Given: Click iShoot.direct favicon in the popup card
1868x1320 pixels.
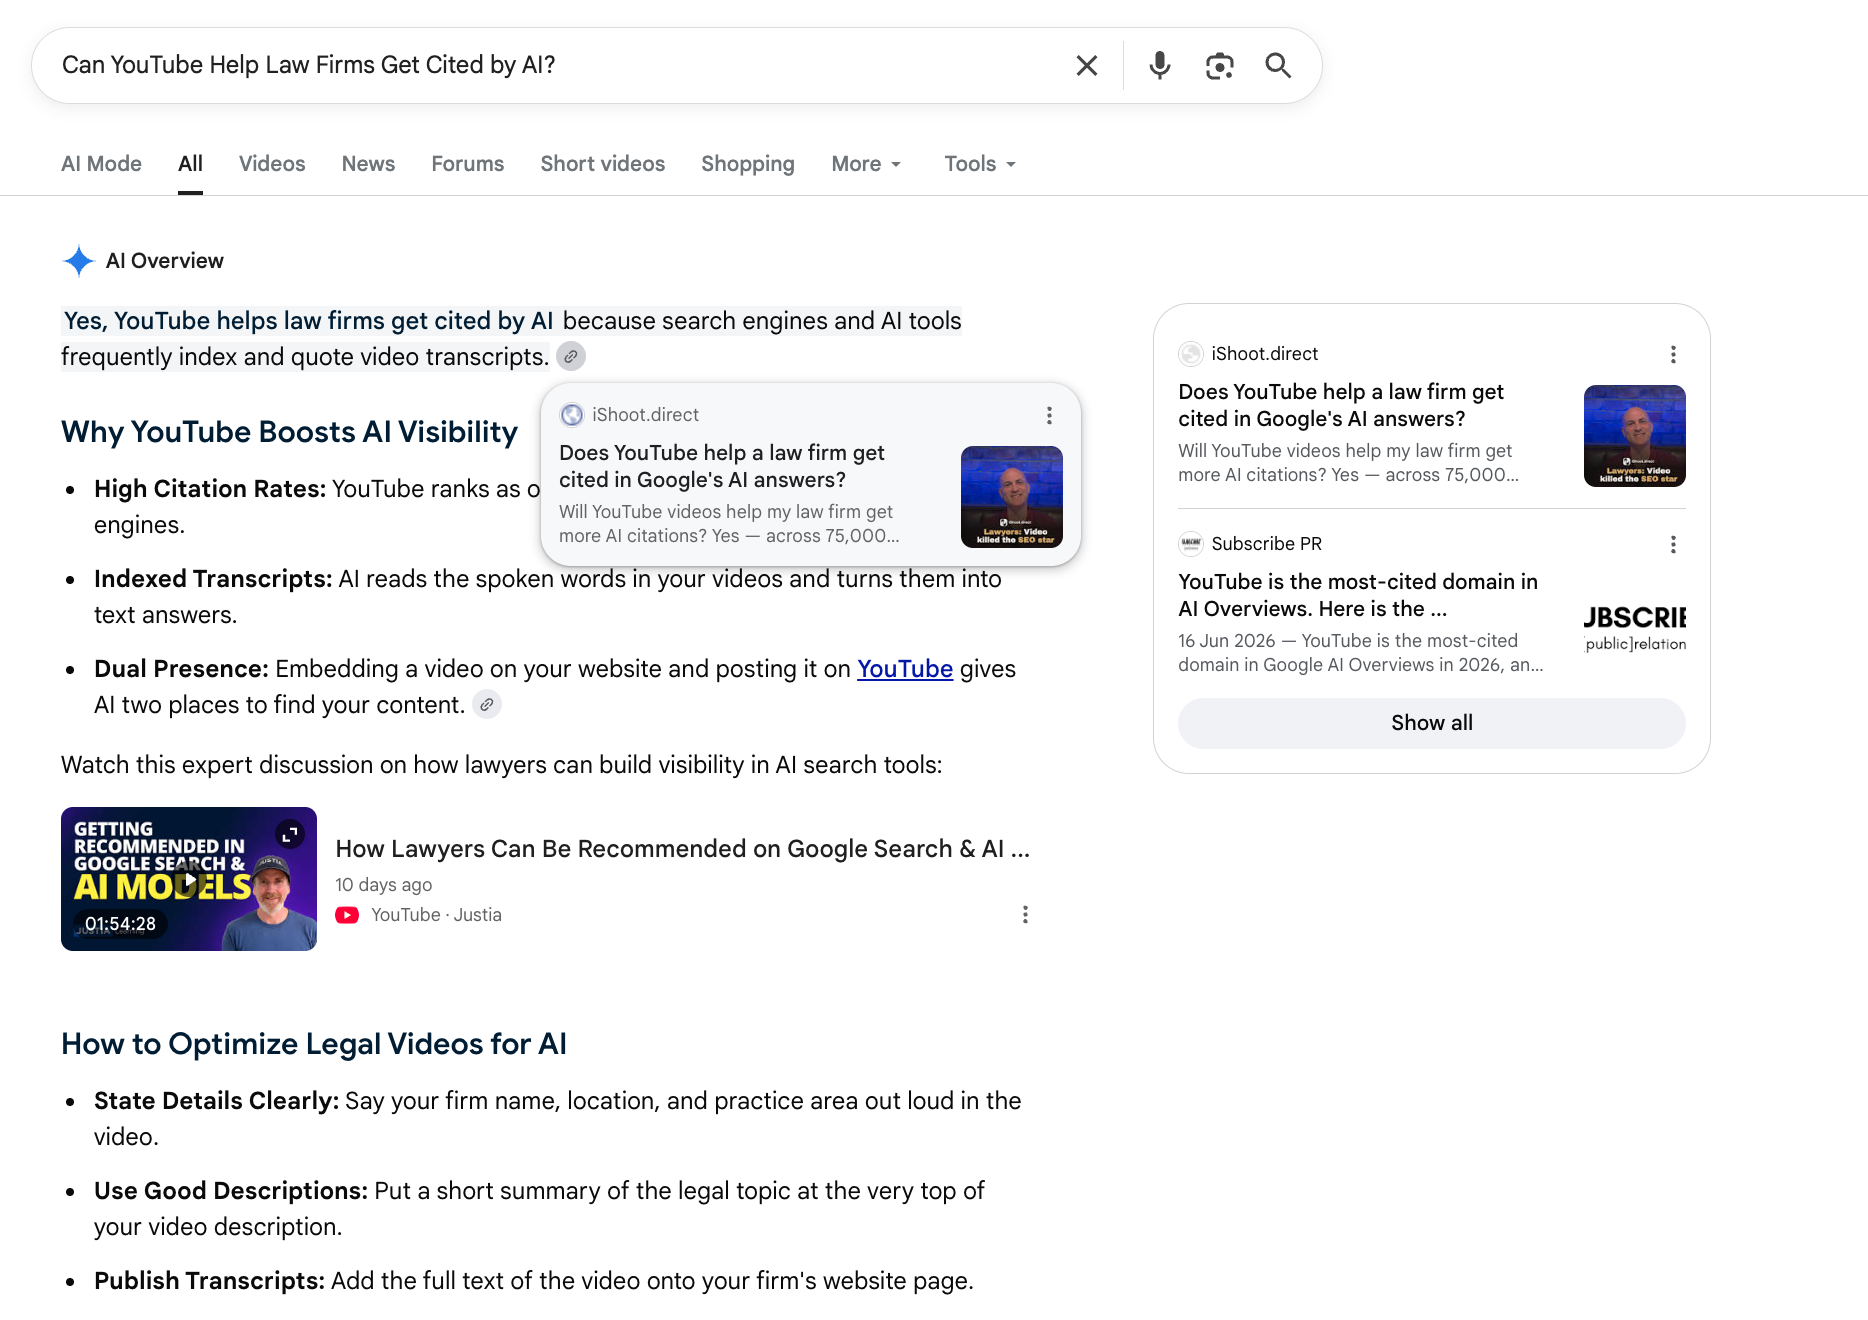Looking at the screenshot, I should (571, 415).
